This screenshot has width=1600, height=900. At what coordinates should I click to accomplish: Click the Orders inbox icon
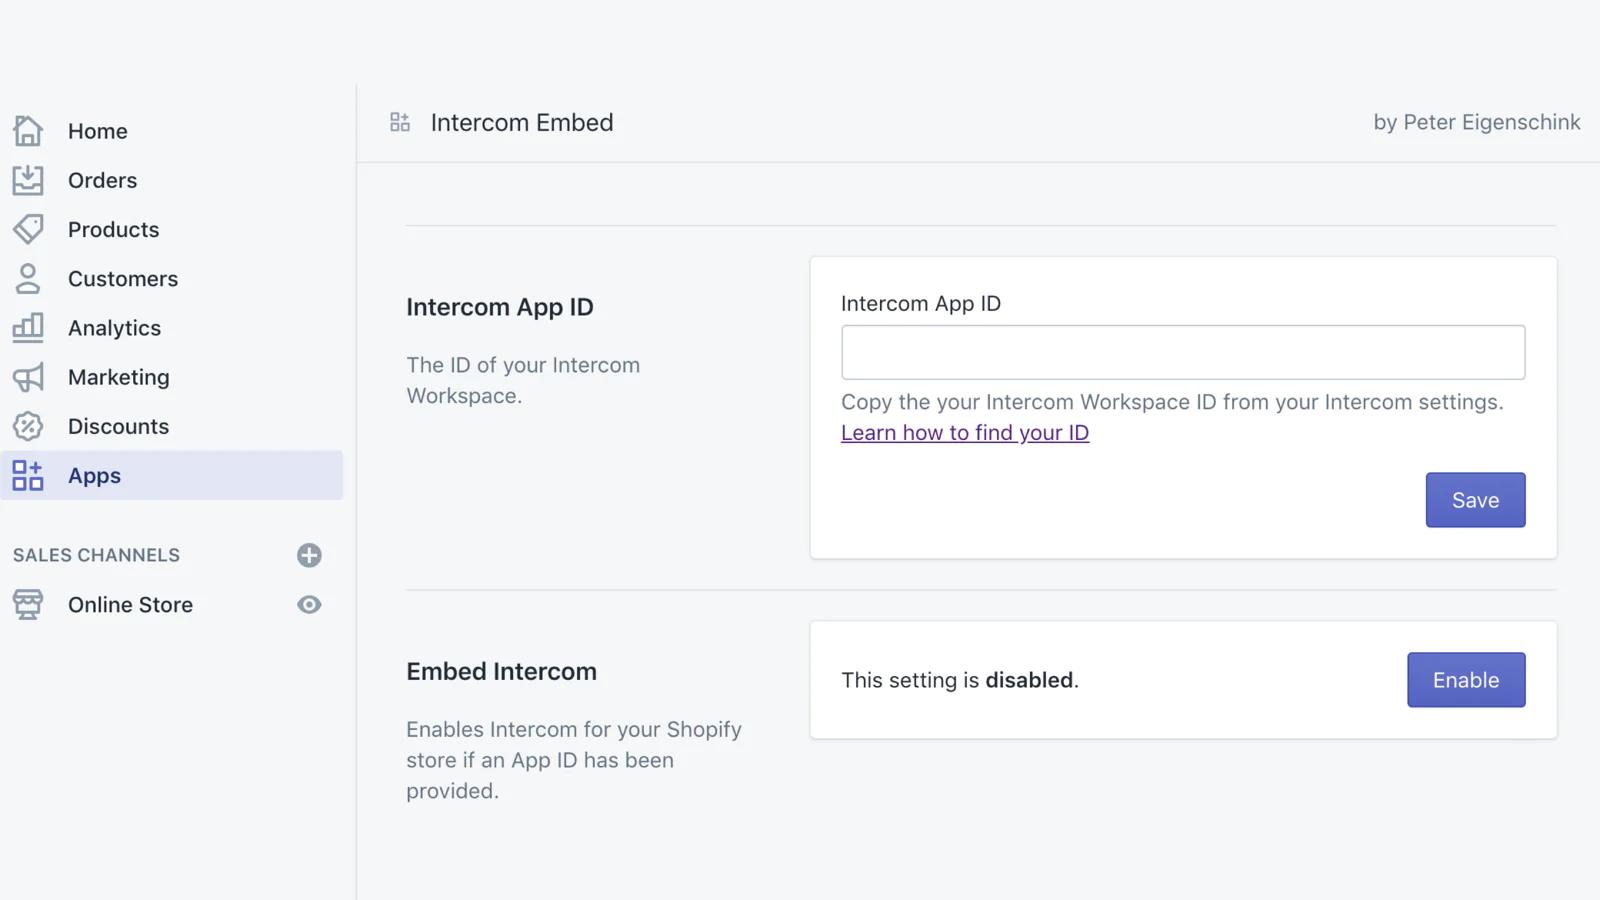click(28, 180)
